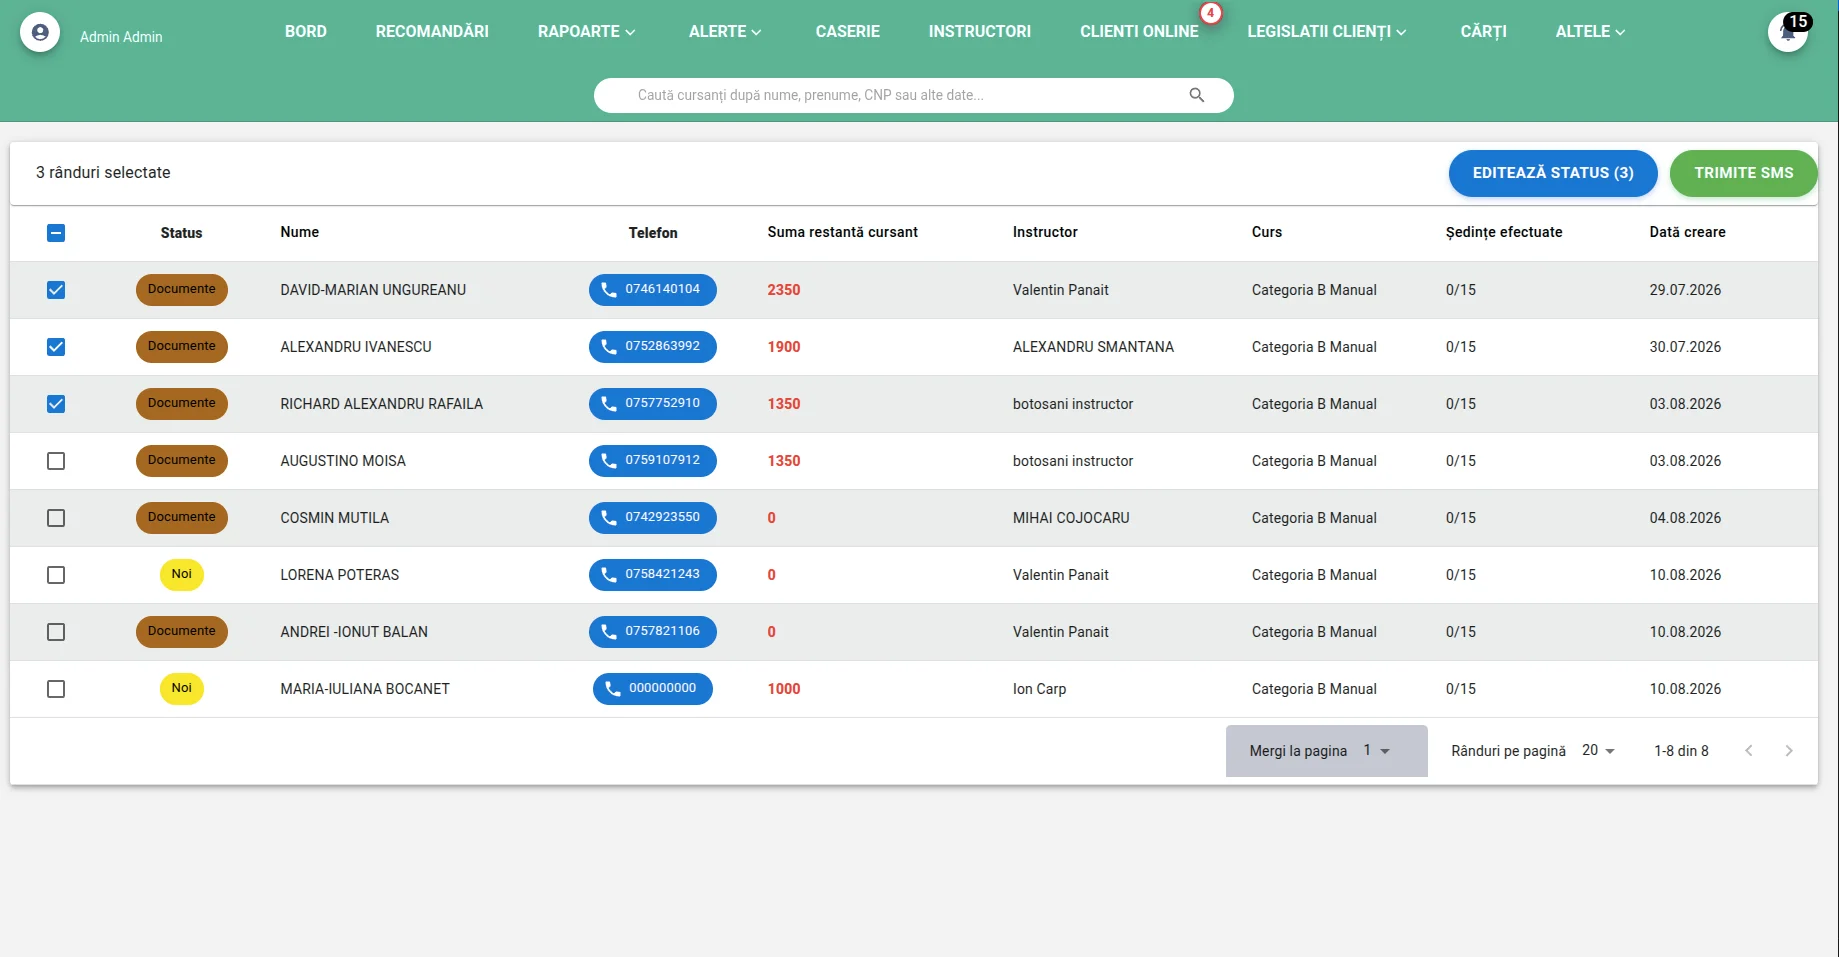Sort by the Nume column header
1839x957 pixels.
[x=299, y=232]
